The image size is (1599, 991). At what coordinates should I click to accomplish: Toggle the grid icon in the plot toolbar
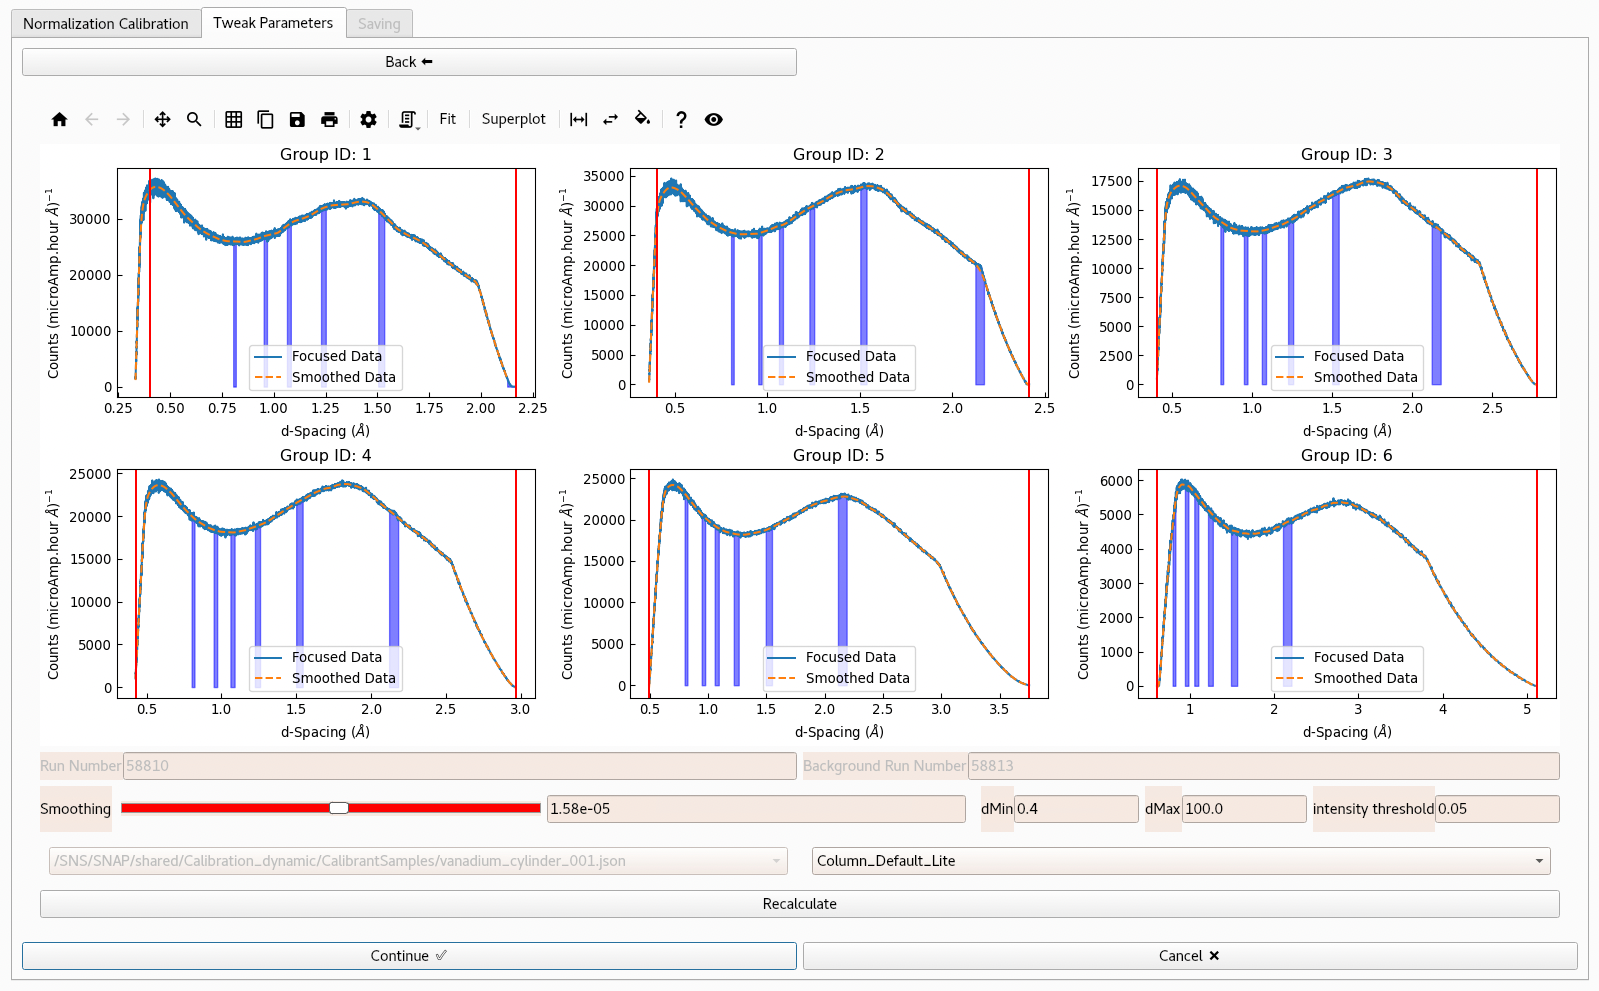[x=233, y=119]
